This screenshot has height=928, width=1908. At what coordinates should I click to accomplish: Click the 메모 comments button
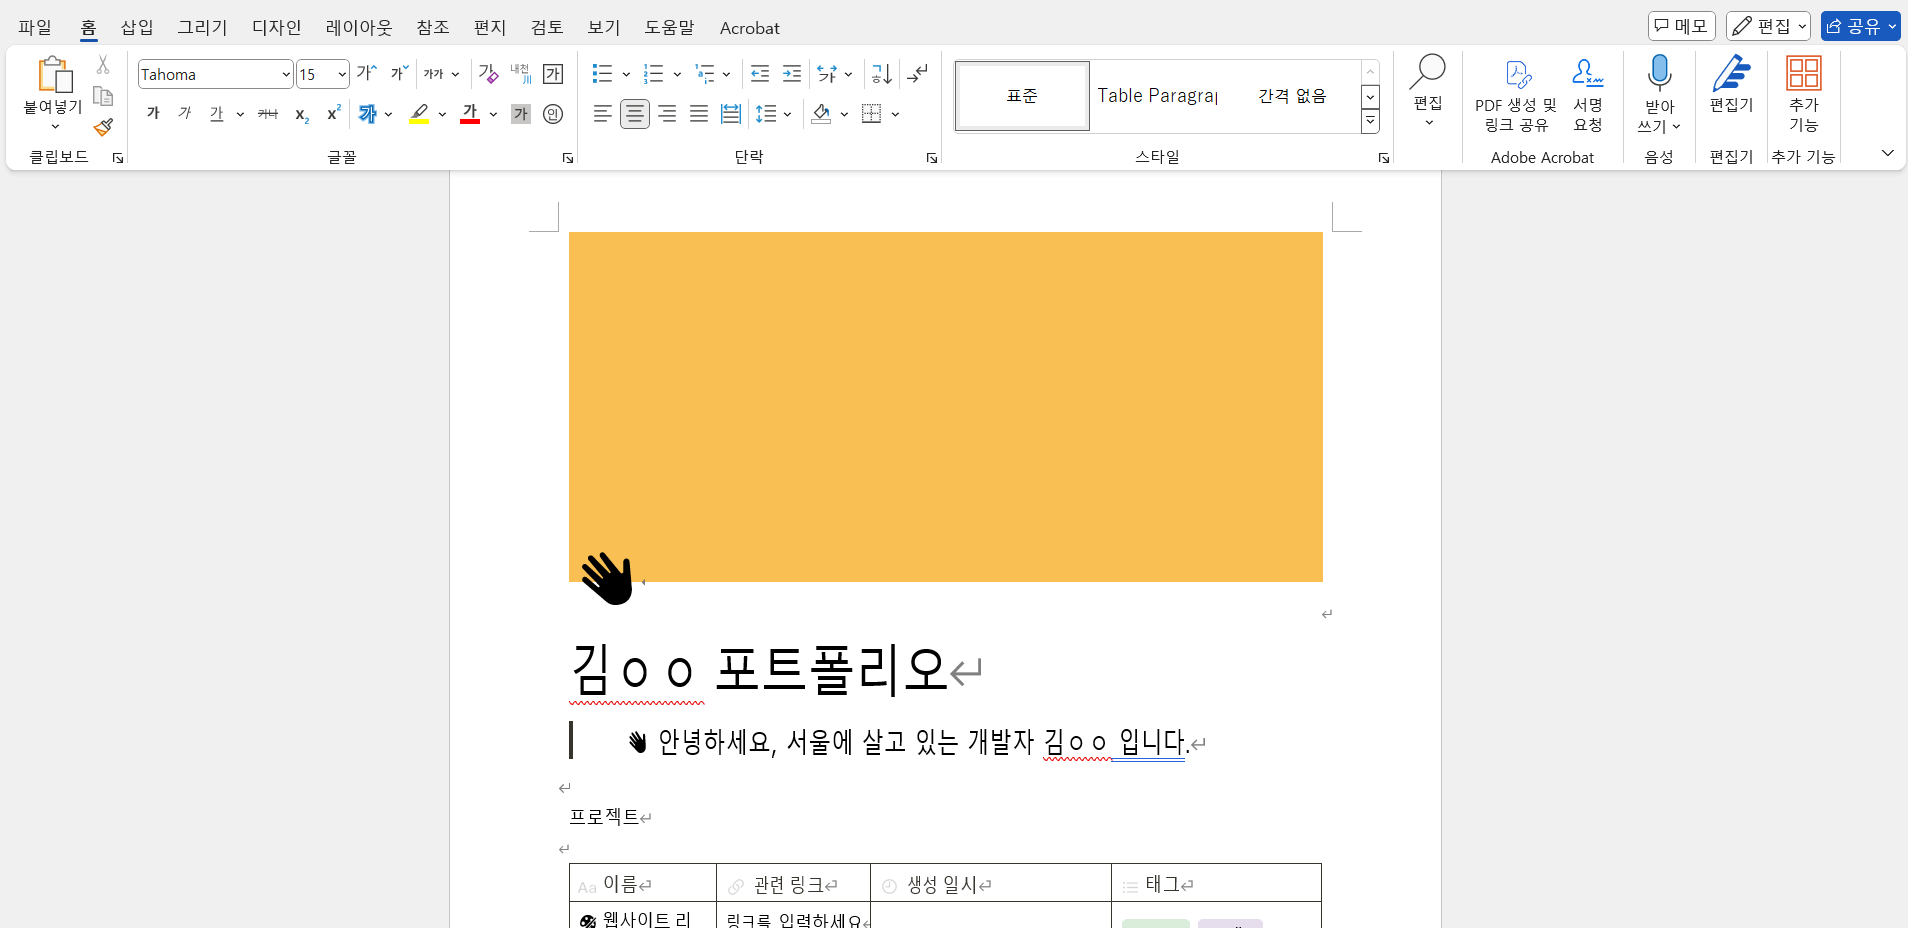pyautogui.click(x=1682, y=26)
